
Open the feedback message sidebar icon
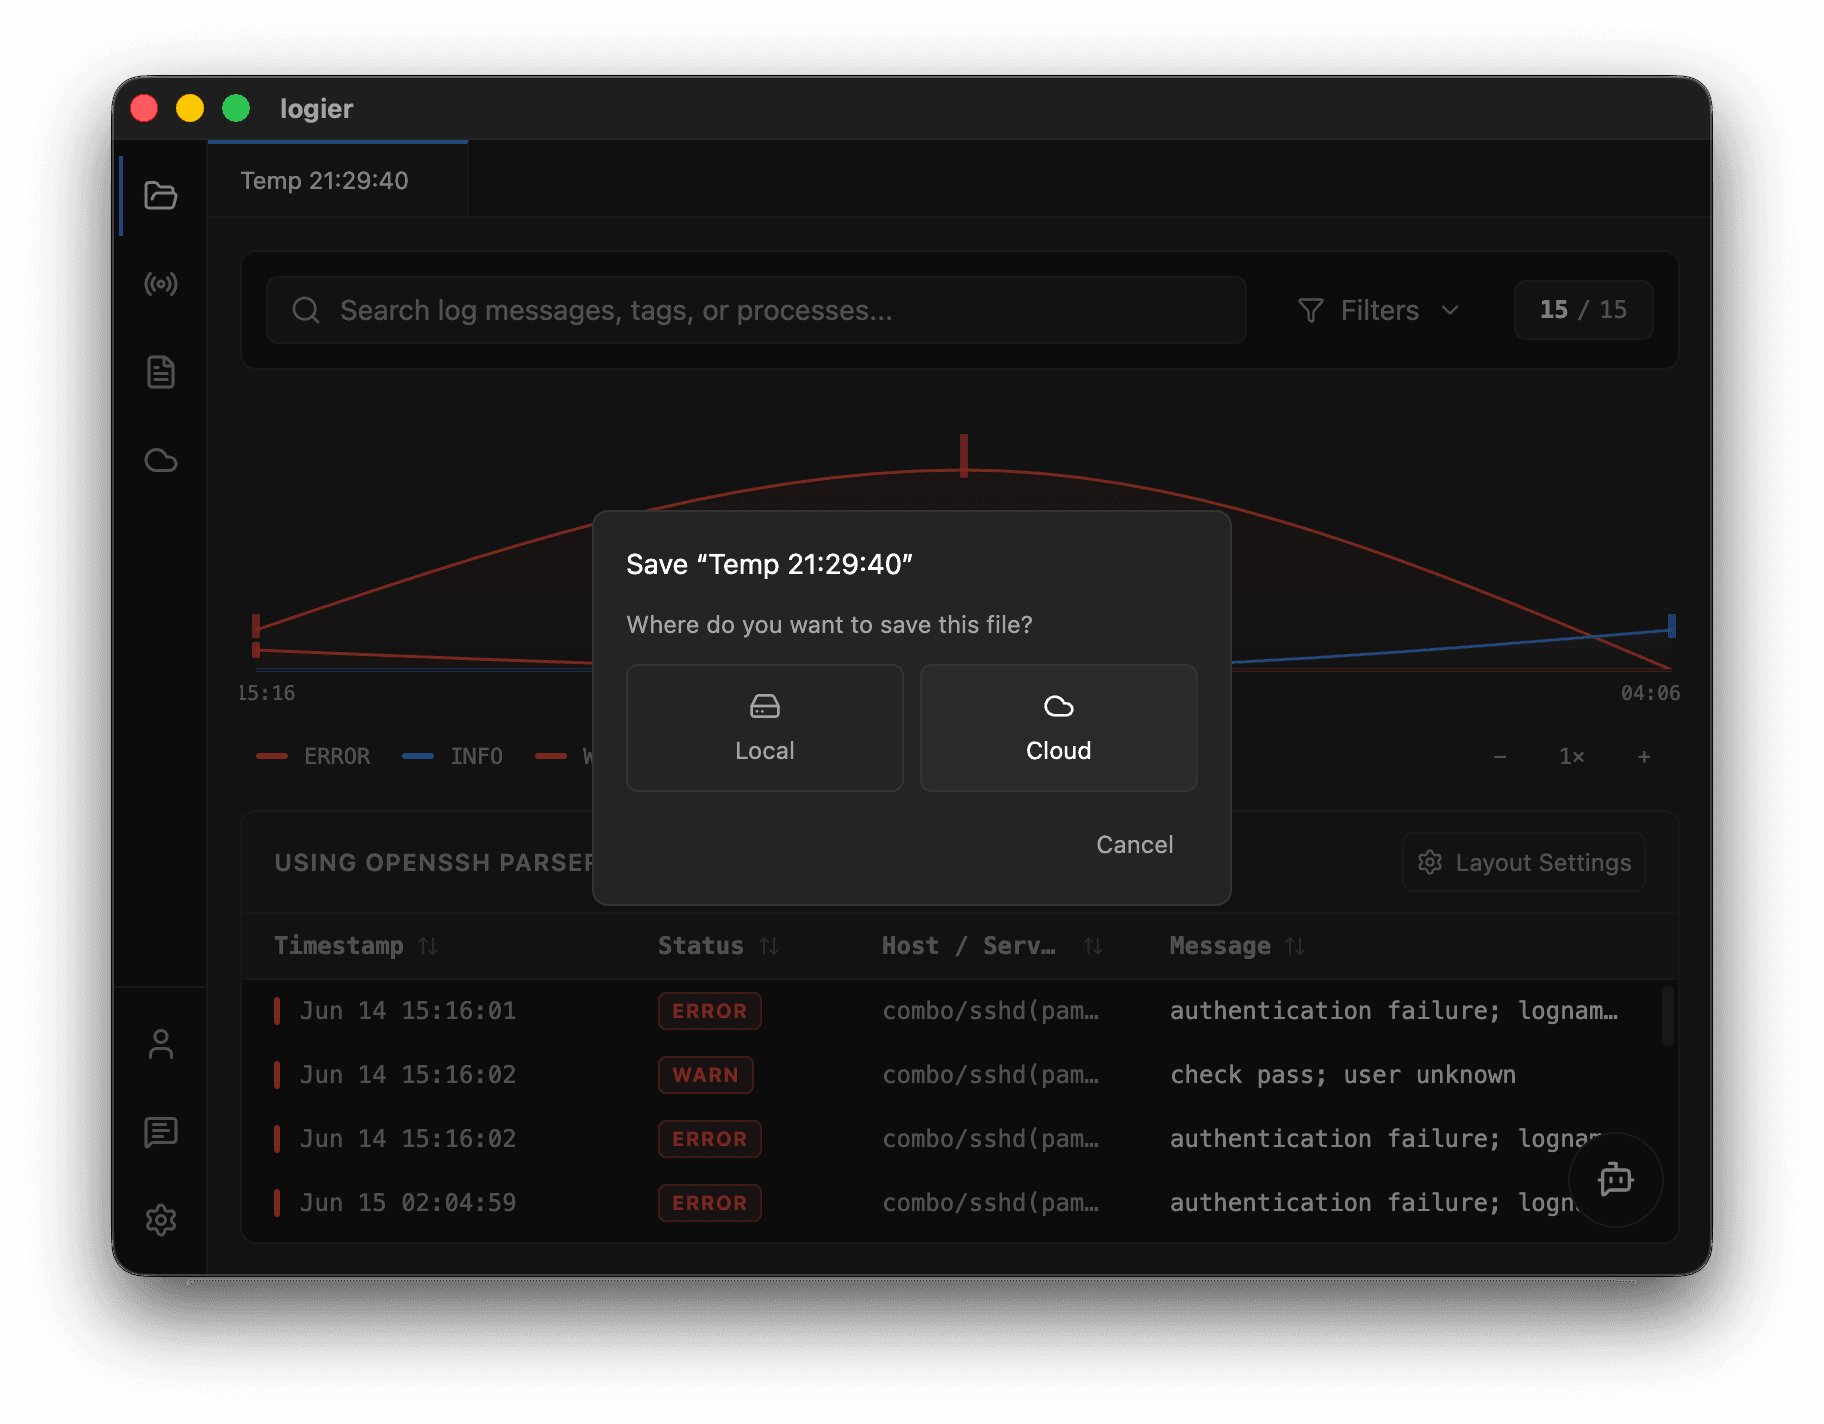tap(161, 1132)
